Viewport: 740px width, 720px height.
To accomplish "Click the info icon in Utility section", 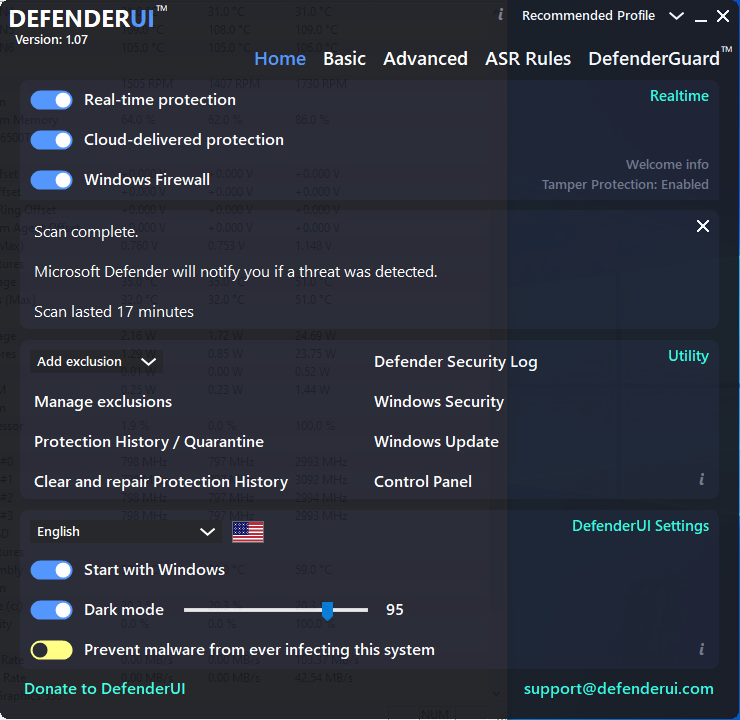I will [x=702, y=479].
